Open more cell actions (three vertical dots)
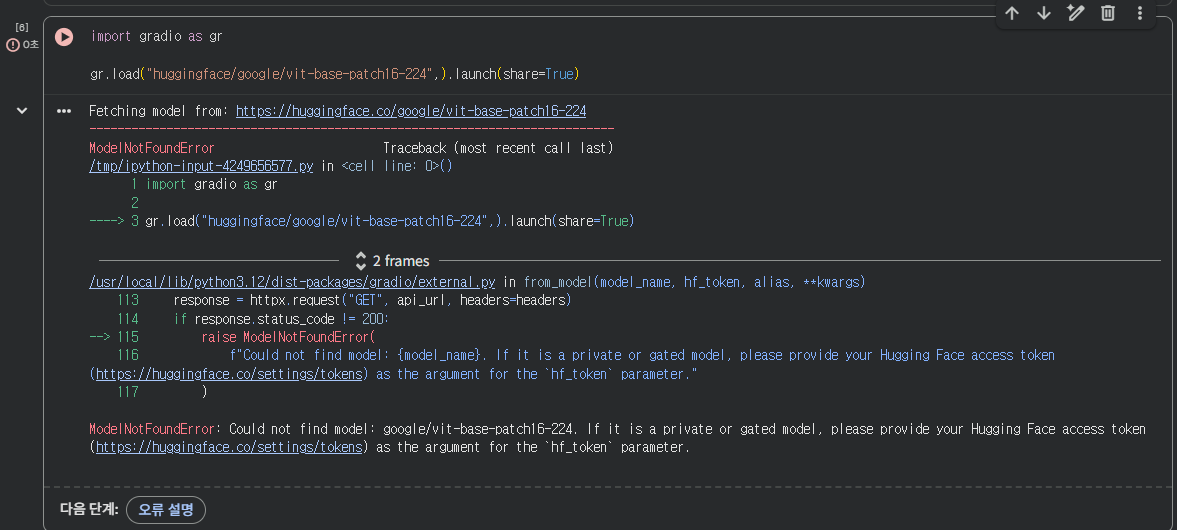The height and width of the screenshot is (530, 1177). 1139,14
